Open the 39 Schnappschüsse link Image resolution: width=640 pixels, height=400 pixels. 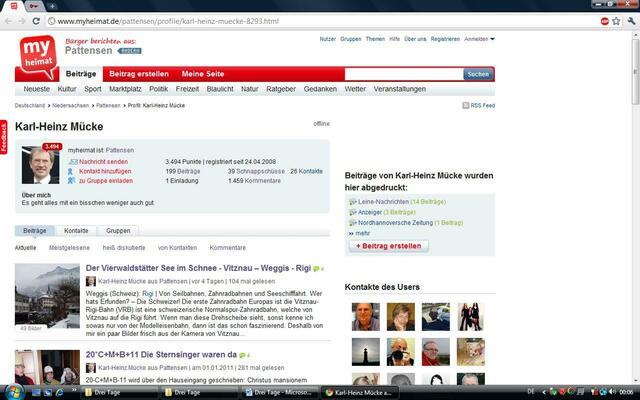tap(256, 171)
